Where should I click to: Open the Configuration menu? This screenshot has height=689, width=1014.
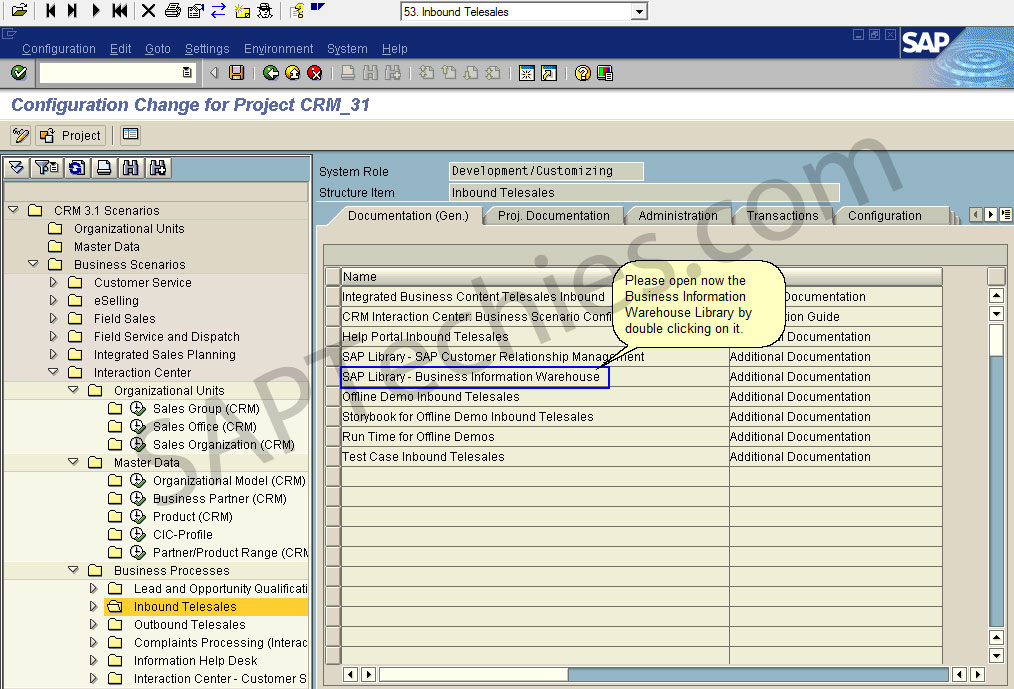click(x=59, y=49)
